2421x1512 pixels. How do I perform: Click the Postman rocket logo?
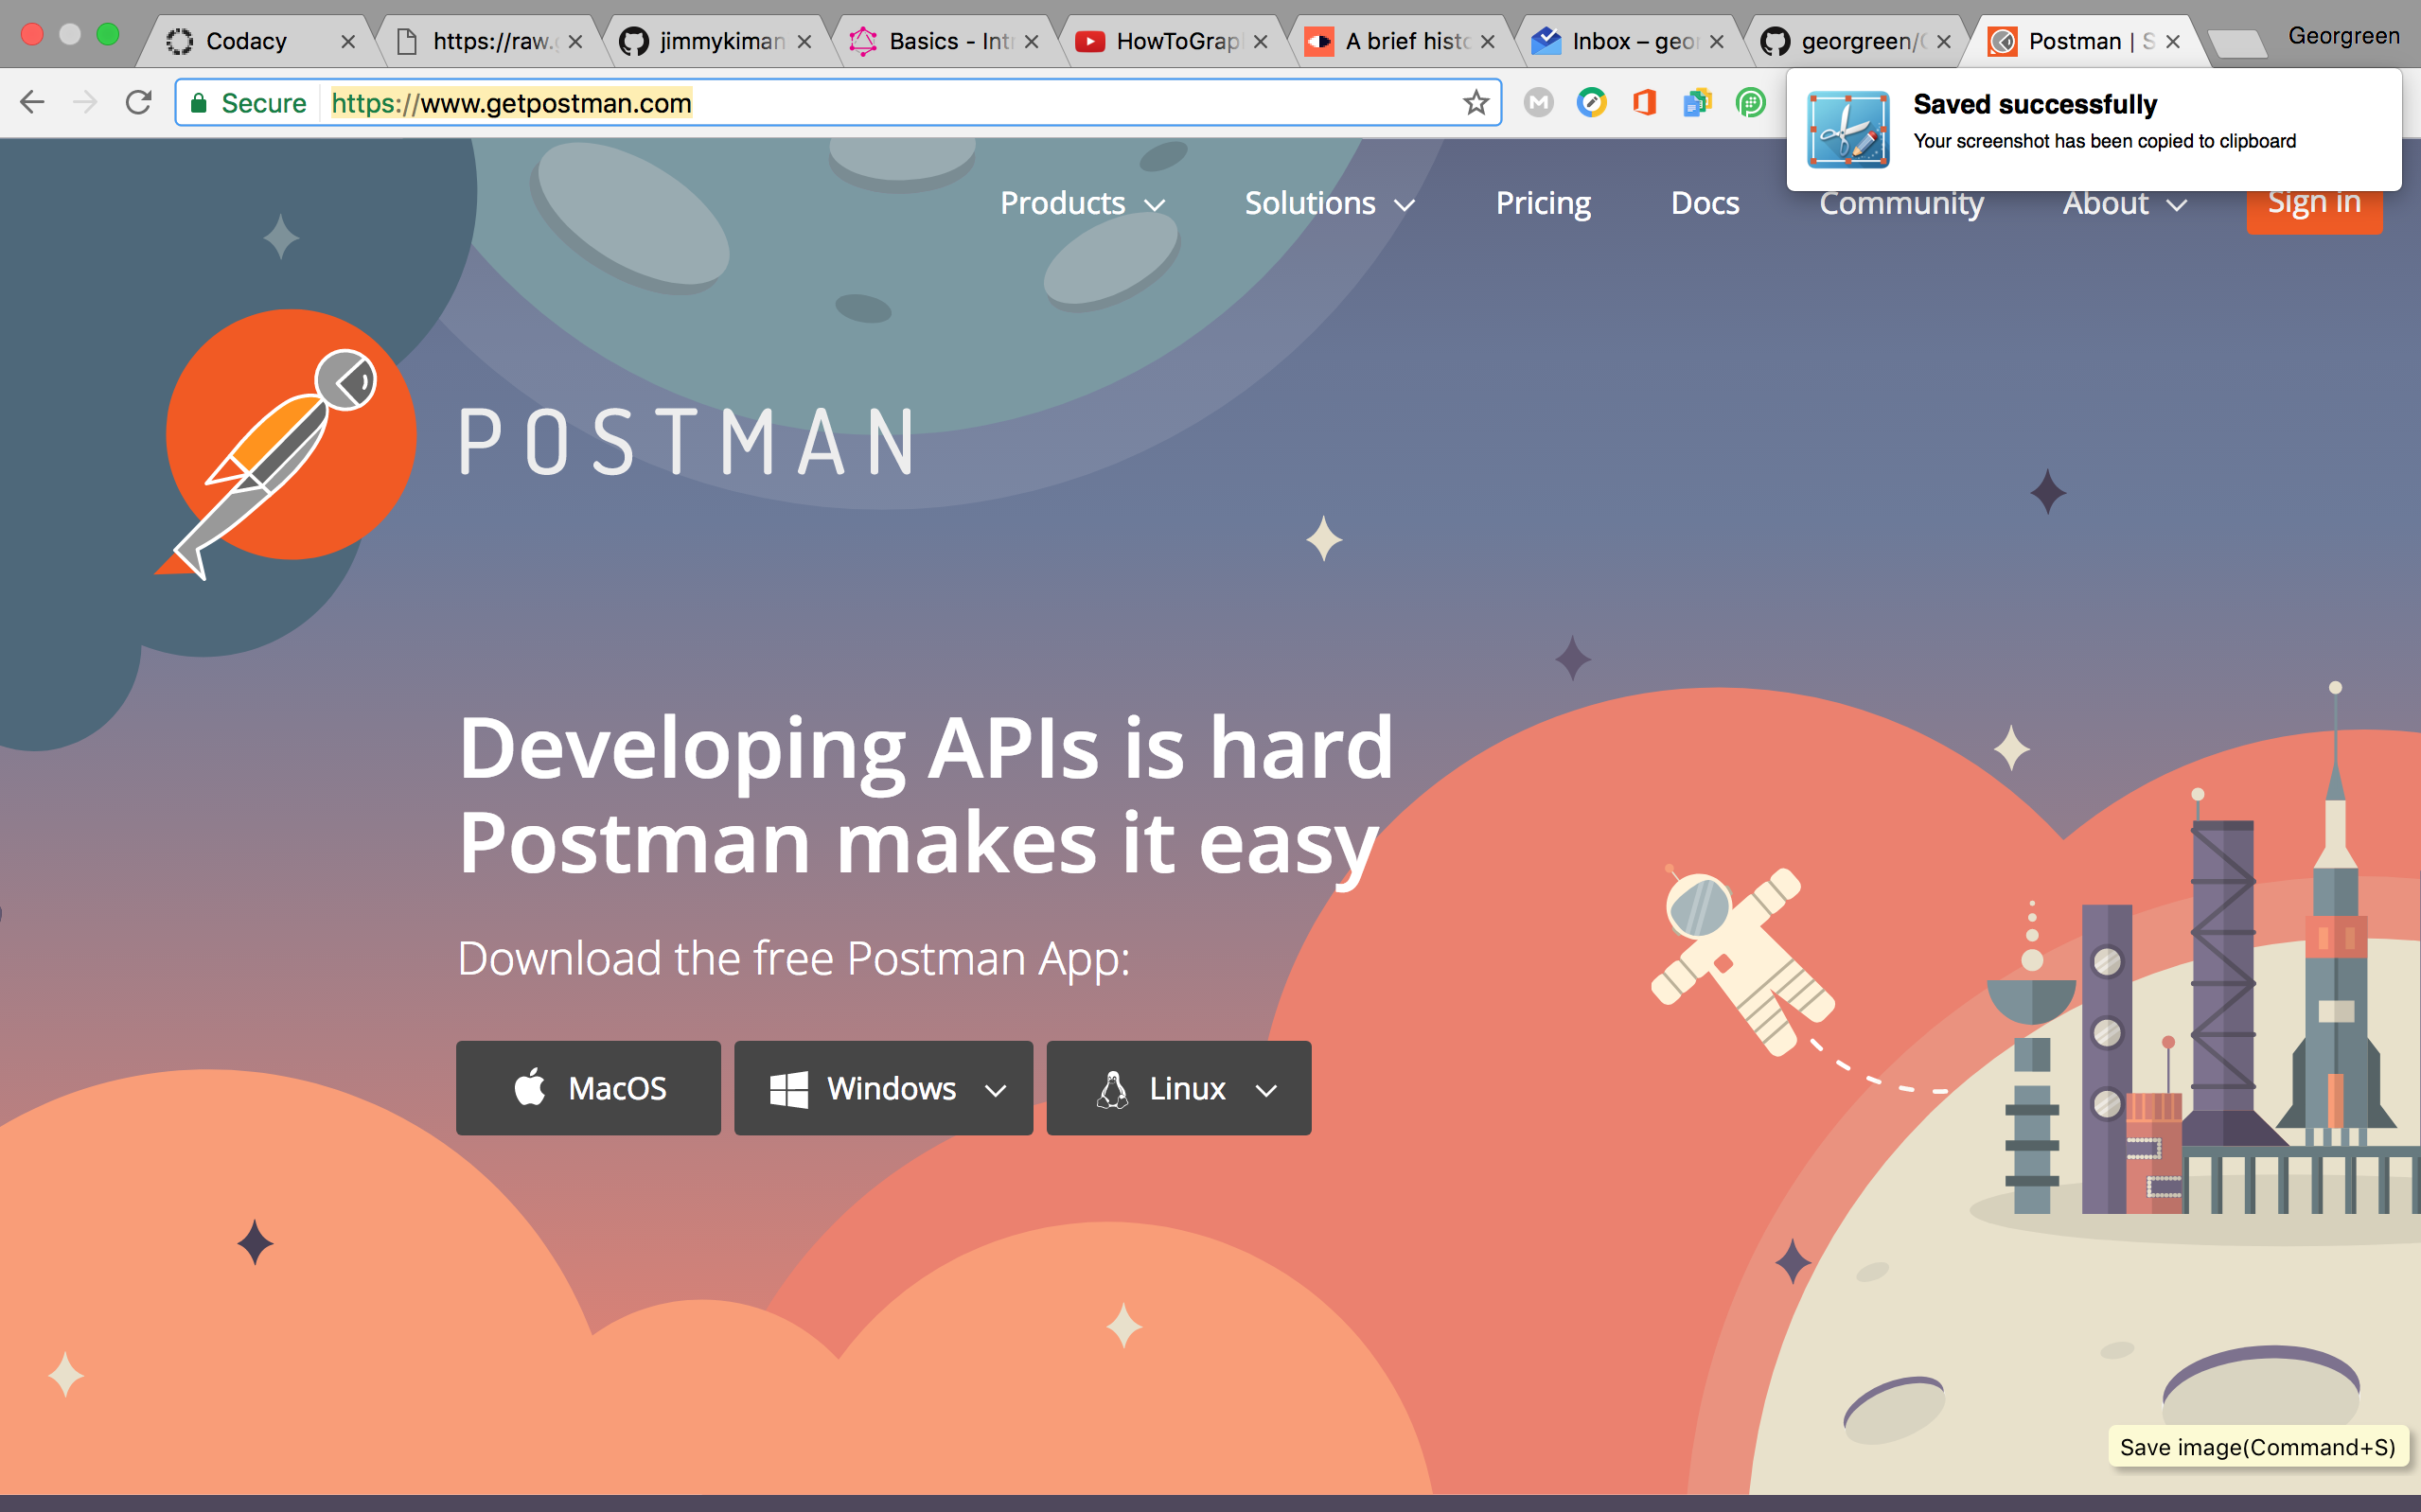[x=290, y=436]
